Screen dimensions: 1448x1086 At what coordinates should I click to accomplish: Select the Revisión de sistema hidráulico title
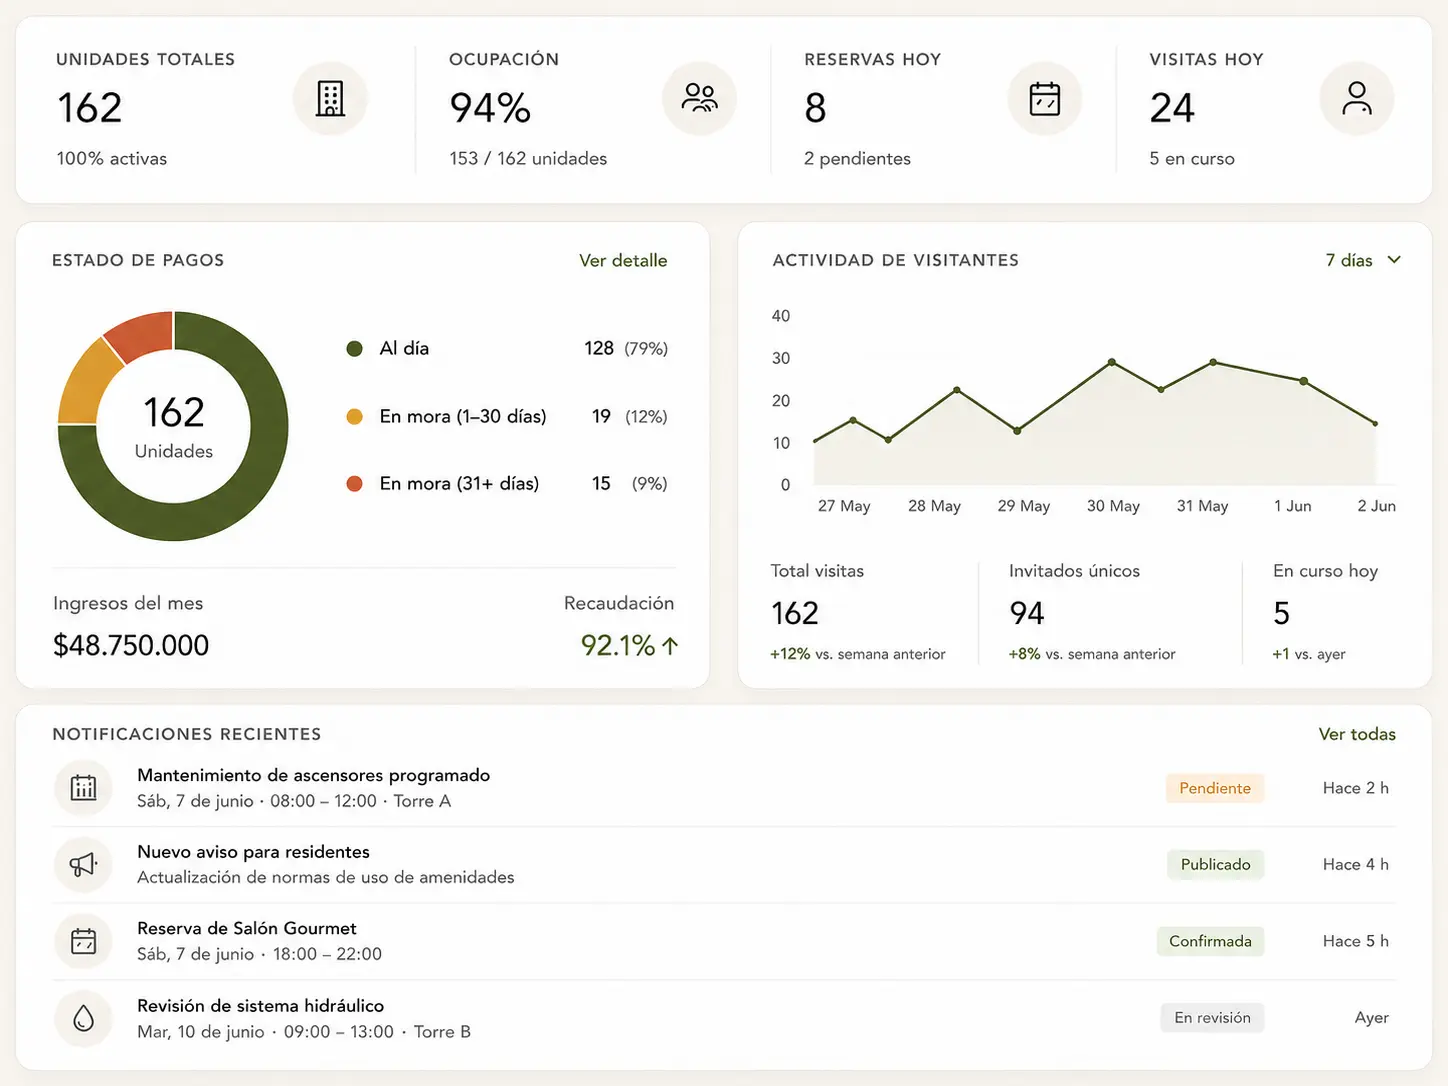[x=261, y=1006]
